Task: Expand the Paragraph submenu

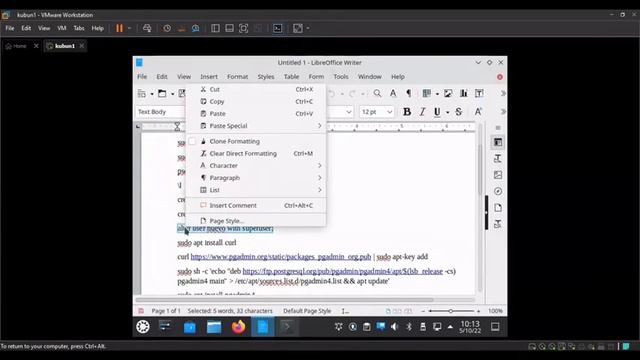Action: tap(256, 178)
